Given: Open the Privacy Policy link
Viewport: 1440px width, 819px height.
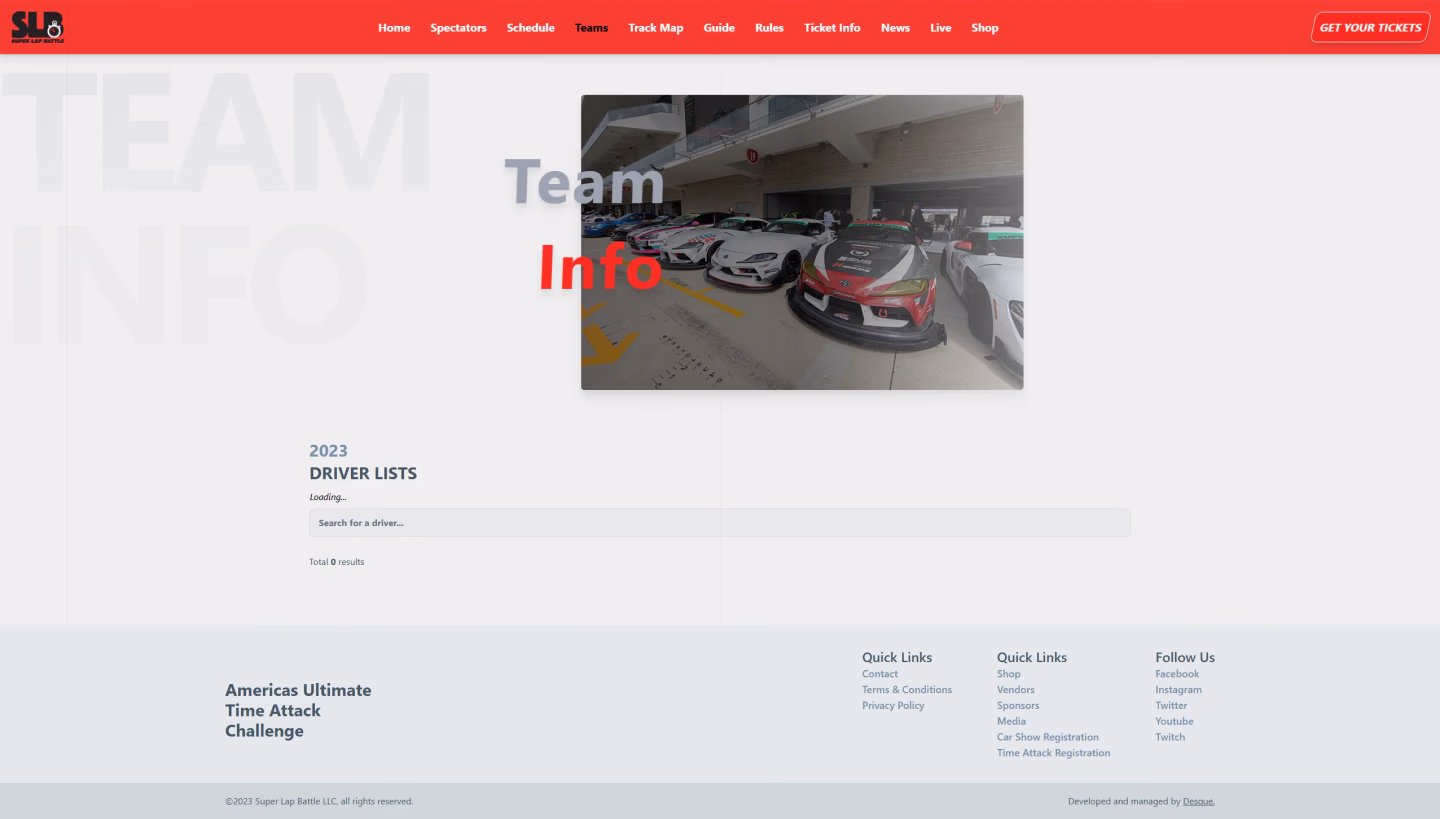Looking at the screenshot, I should (893, 706).
